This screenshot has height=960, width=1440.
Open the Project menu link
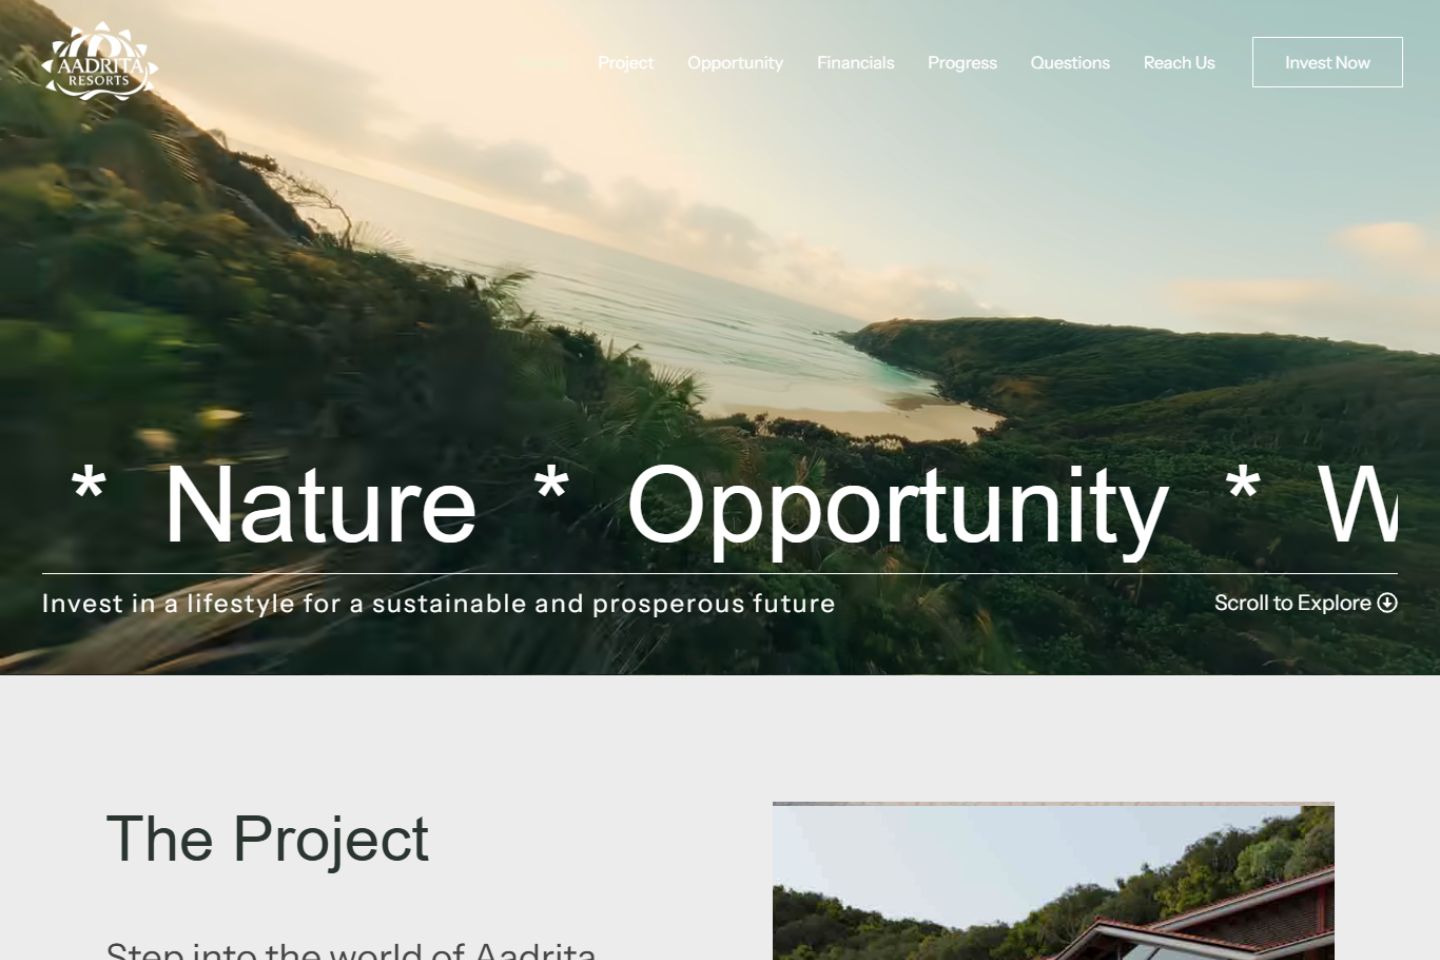(626, 62)
